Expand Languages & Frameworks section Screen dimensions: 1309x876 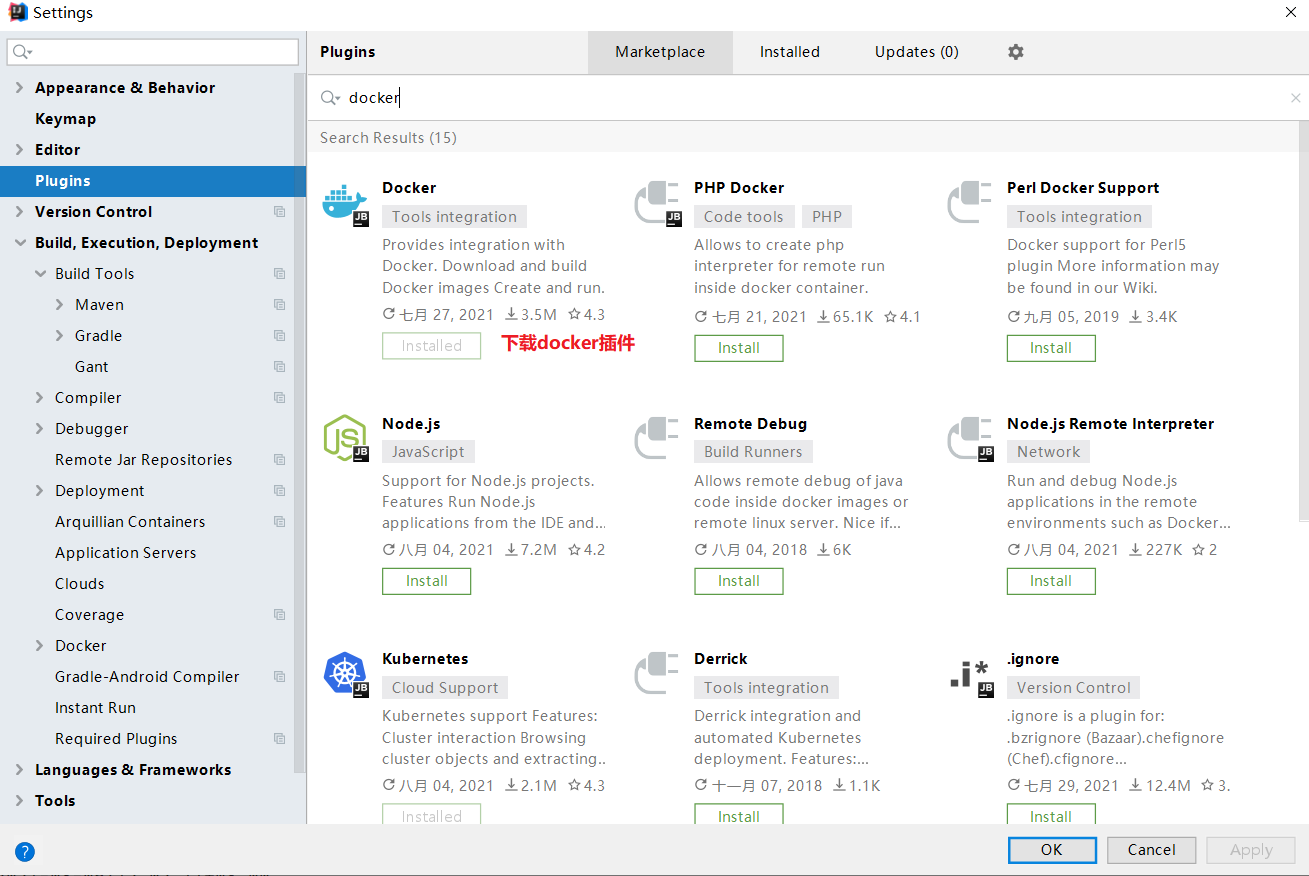click(20, 770)
